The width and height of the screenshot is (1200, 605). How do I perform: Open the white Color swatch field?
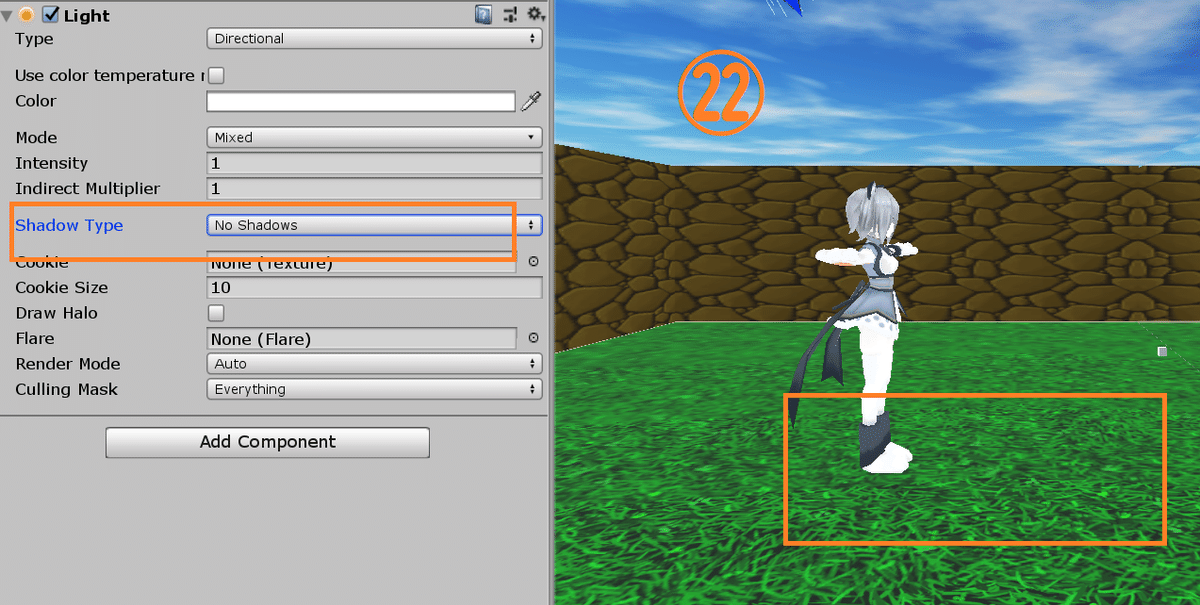coord(361,101)
